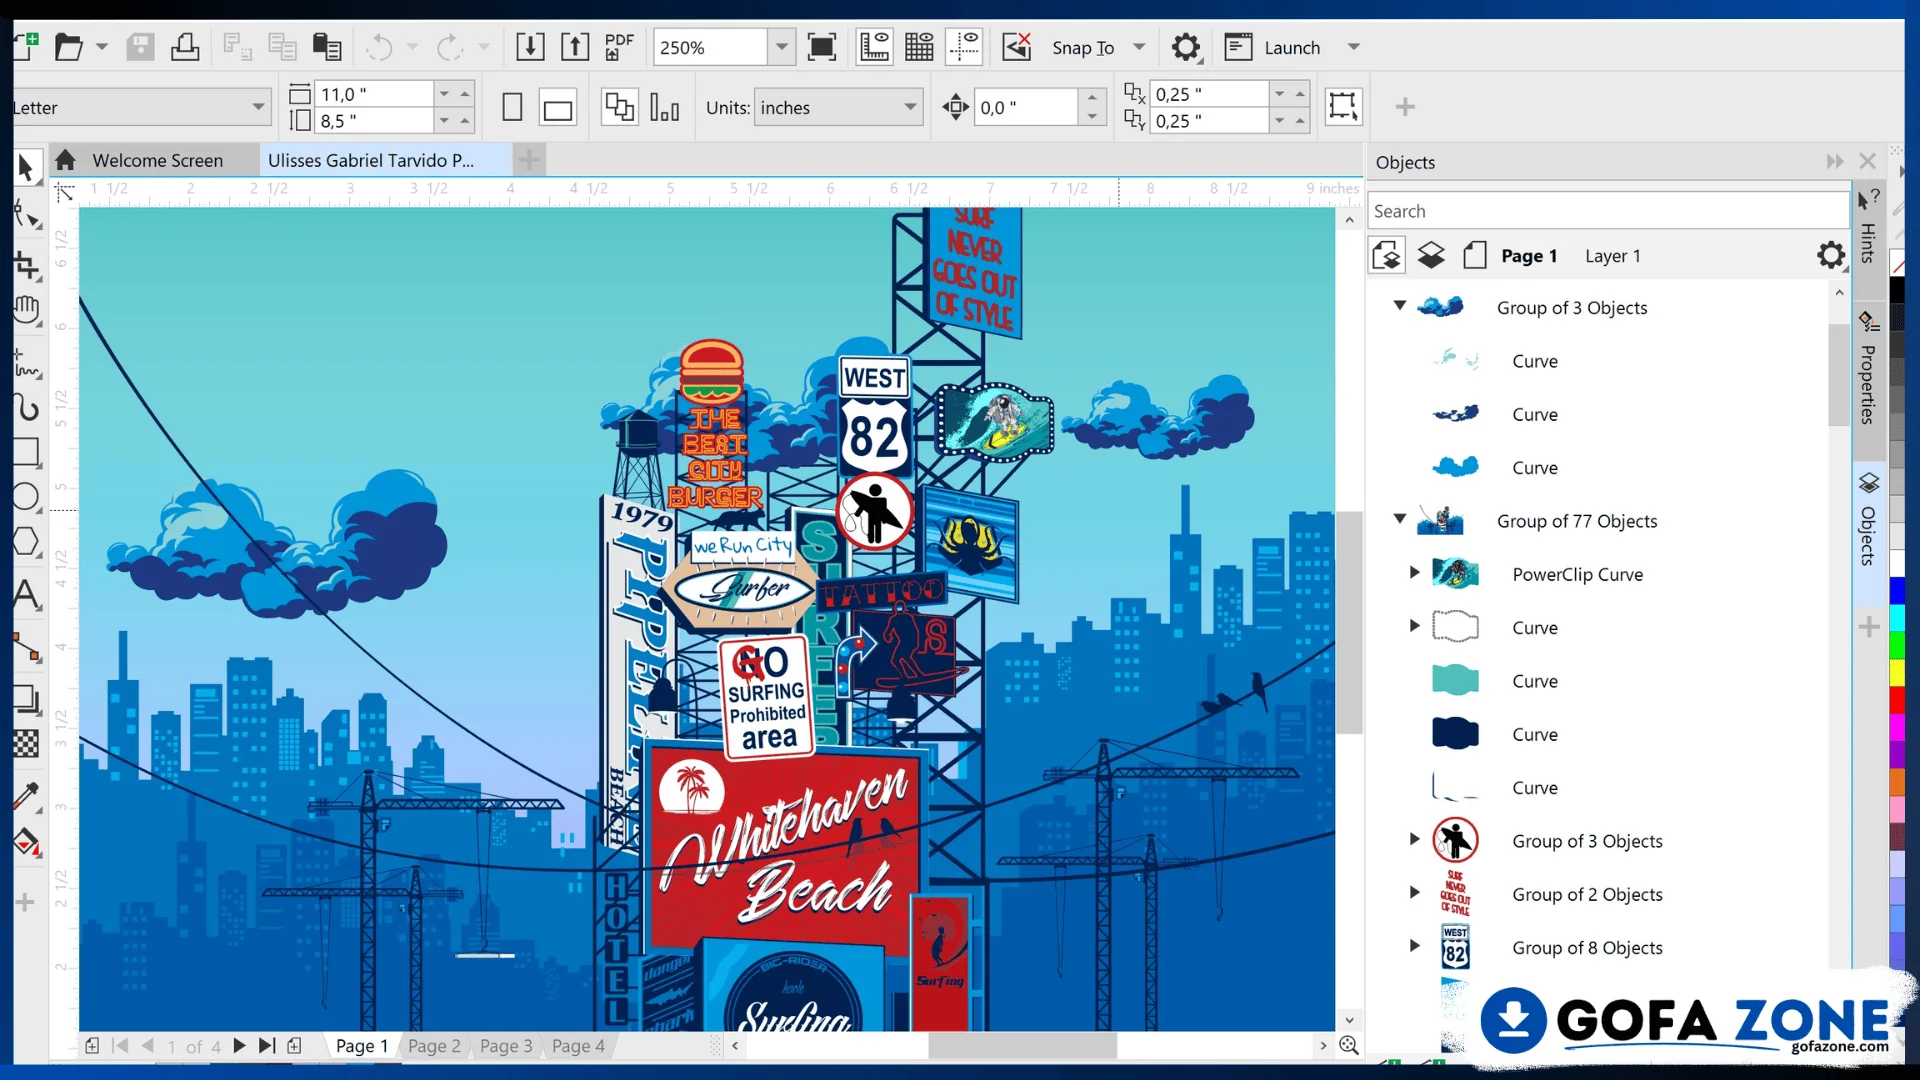Expand the PowerClip Curve item
Screen dimensions: 1920x1080
point(1414,573)
